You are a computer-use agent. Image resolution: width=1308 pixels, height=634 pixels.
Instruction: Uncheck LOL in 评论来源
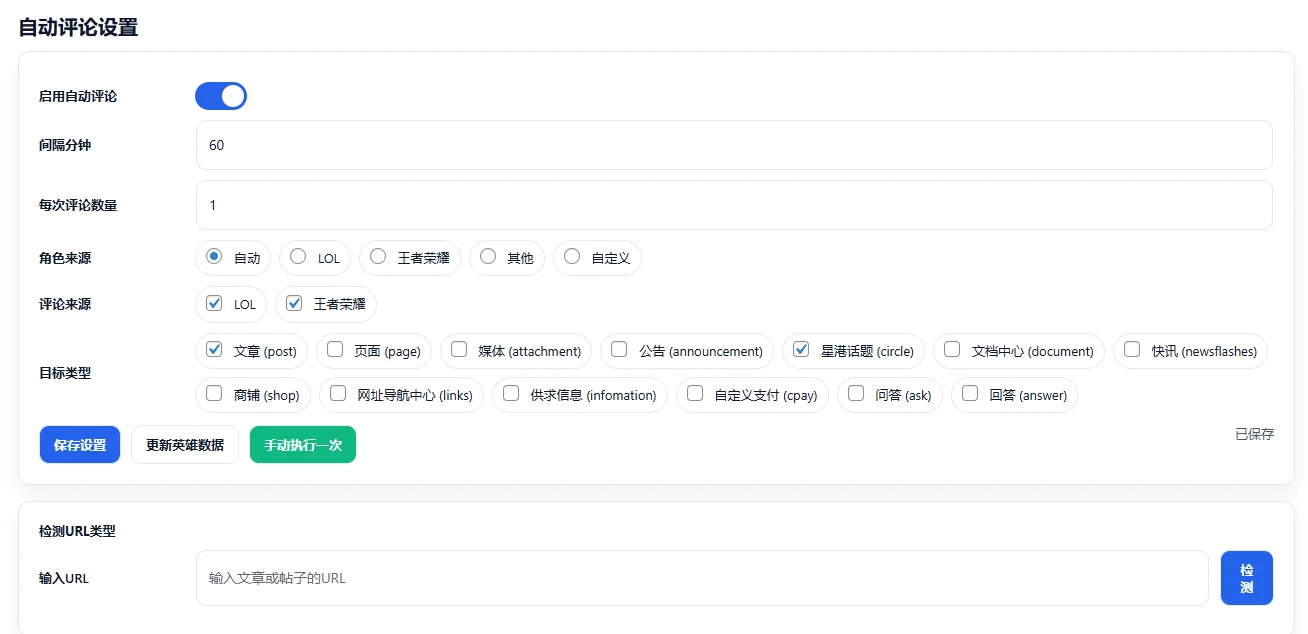click(x=214, y=304)
